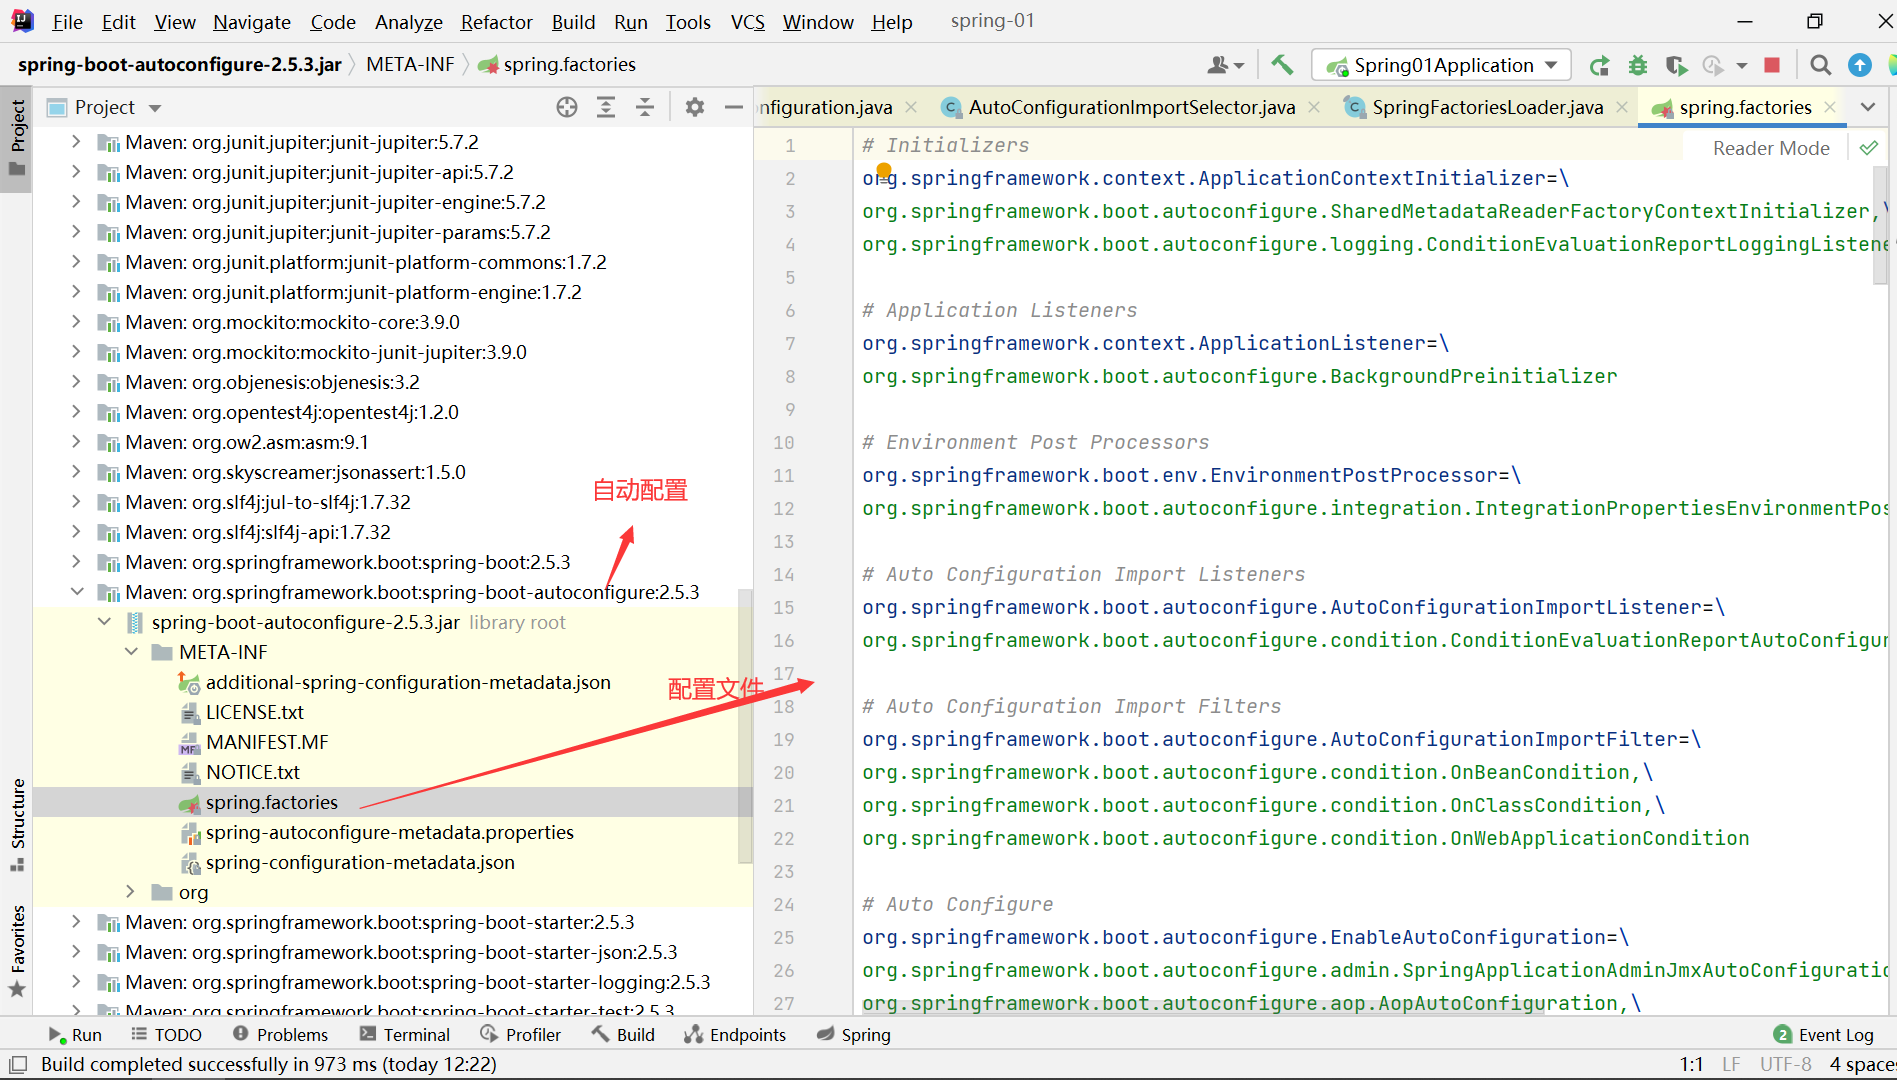1897x1080 pixels.
Task: Toggle the Problems tool window
Action: click(x=280, y=1035)
